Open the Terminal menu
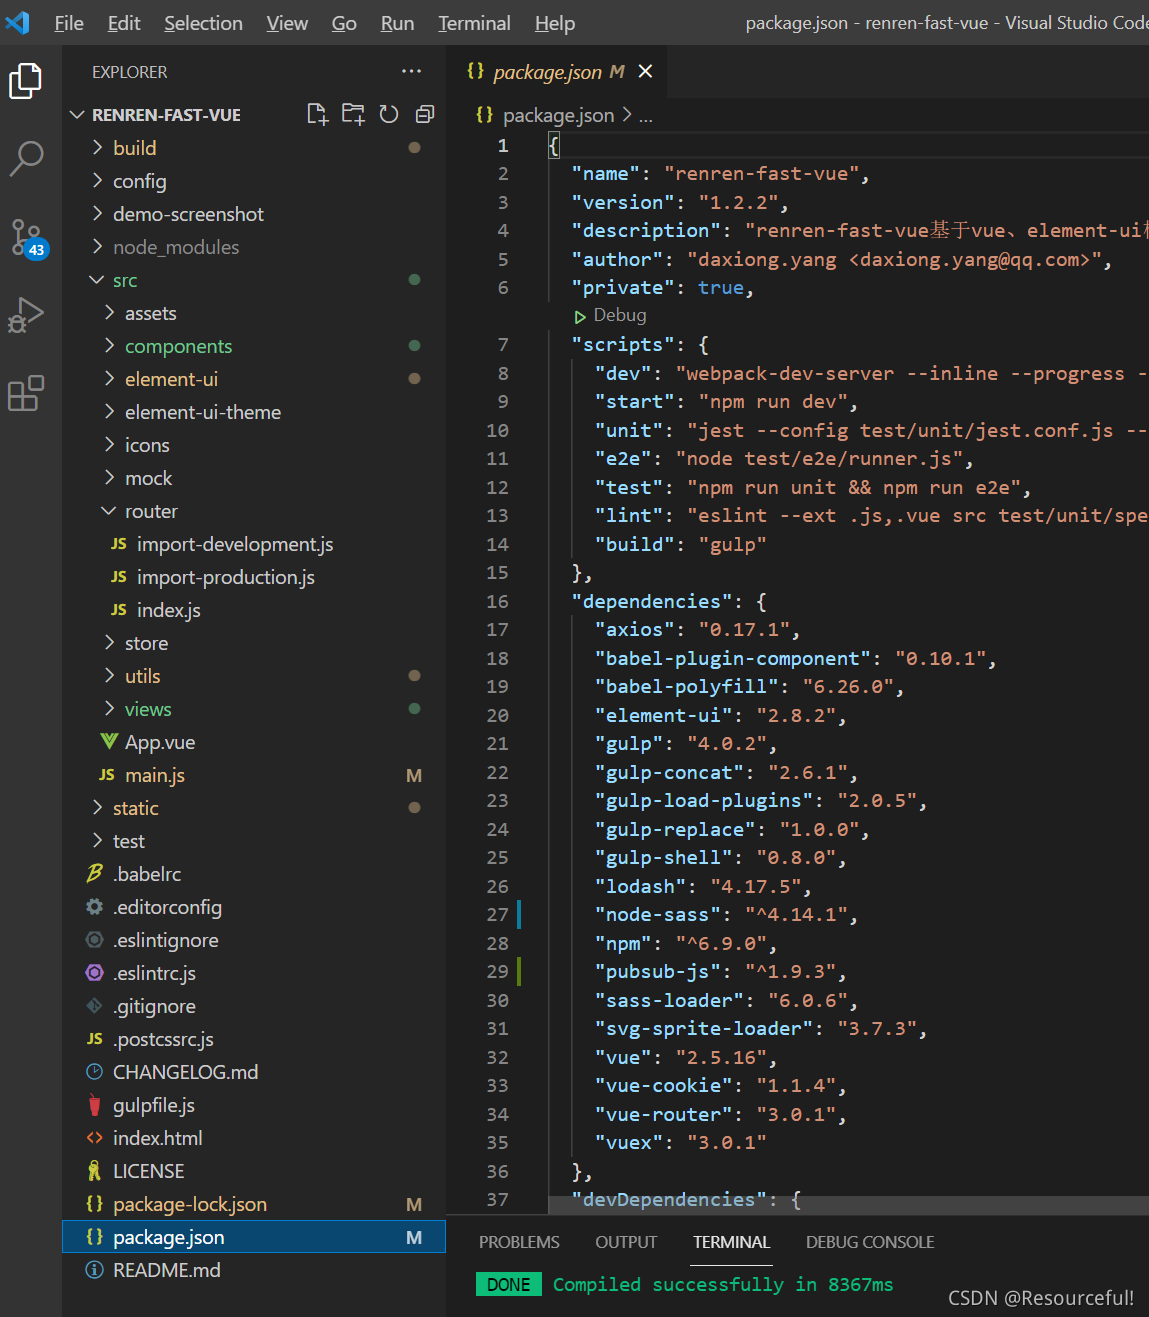The image size is (1149, 1317). 474,23
